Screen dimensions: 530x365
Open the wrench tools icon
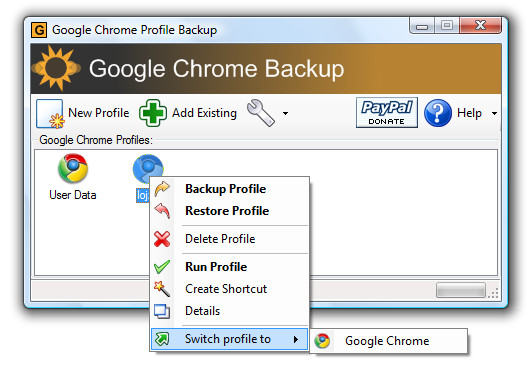click(x=261, y=113)
